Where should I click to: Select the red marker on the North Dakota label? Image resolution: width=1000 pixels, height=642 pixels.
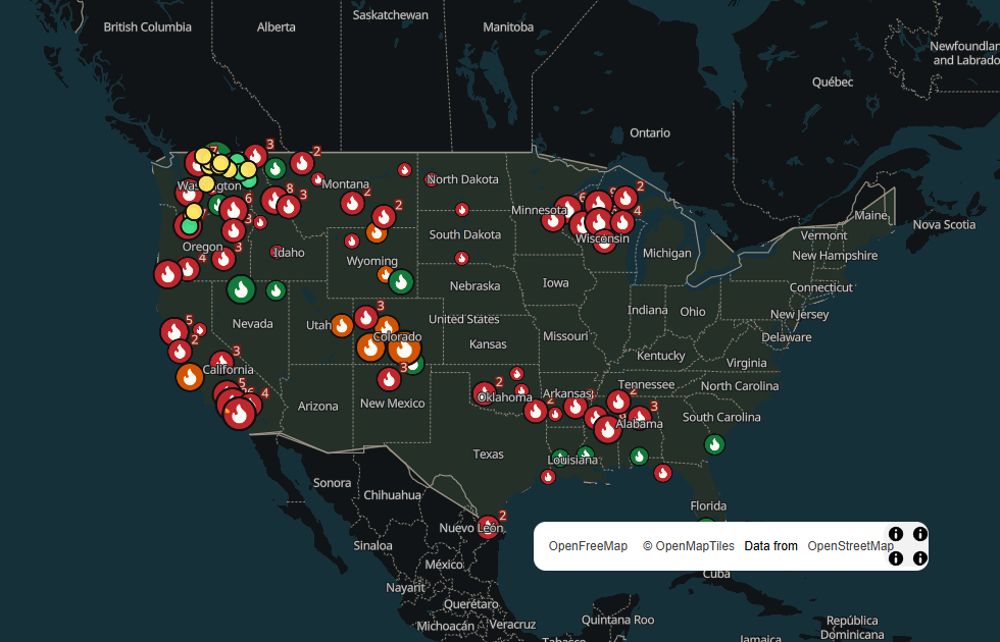tap(431, 179)
